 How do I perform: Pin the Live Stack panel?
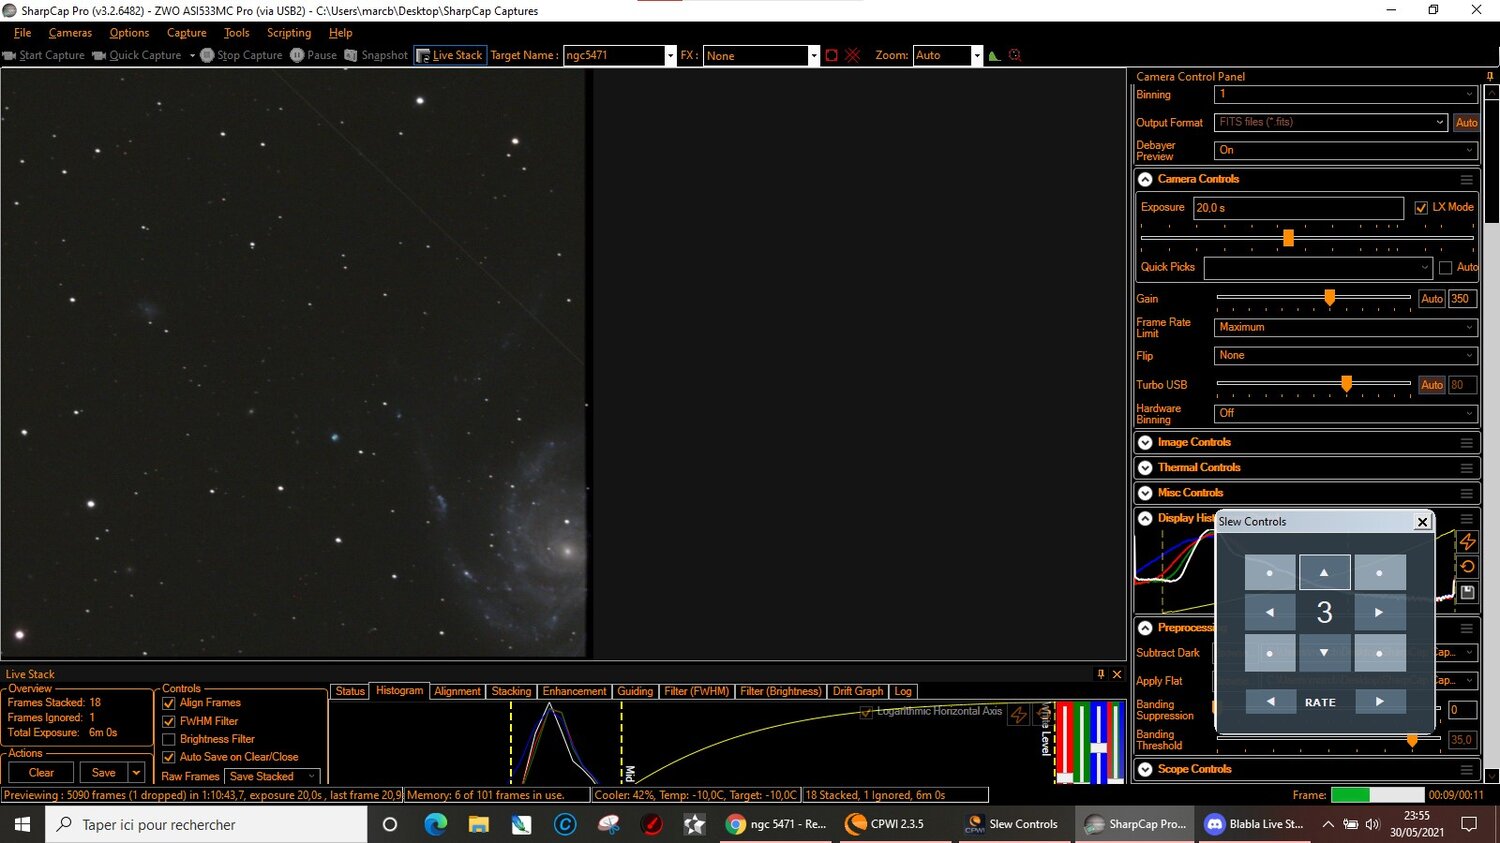tap(1101, 674)
